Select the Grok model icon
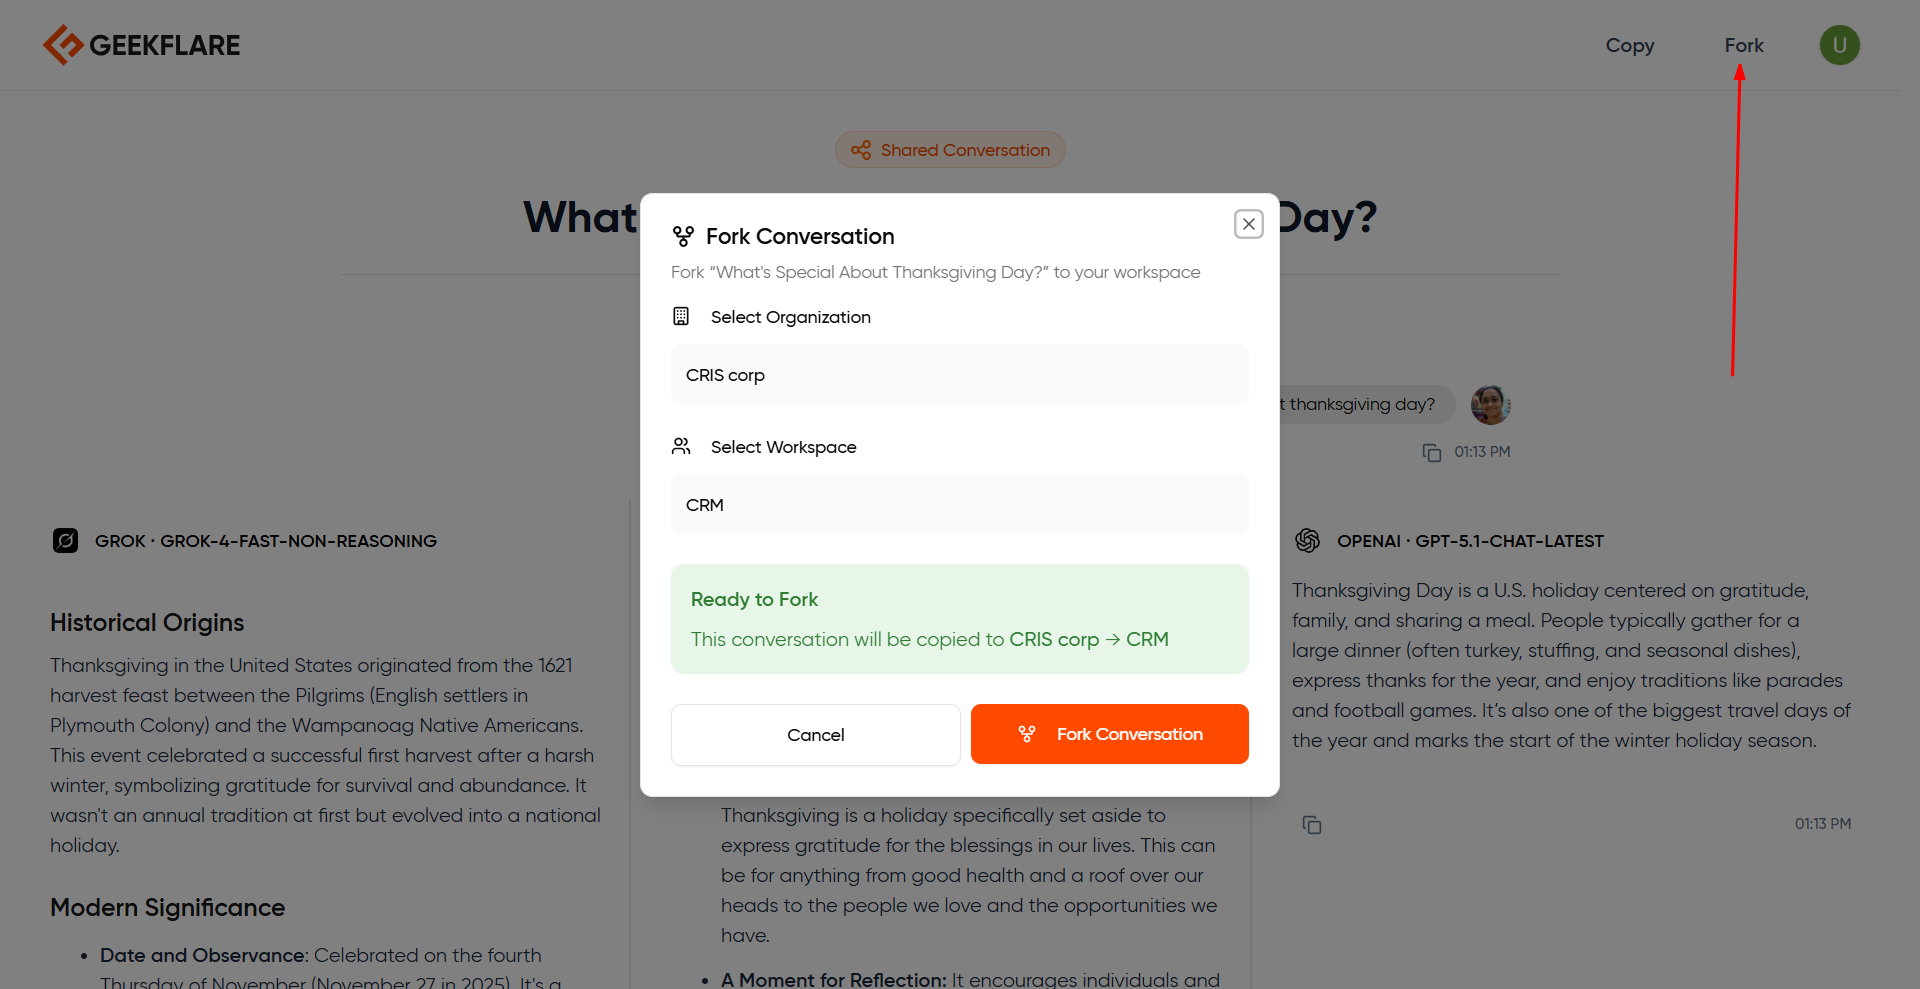The width and height of the screenshot is (1920, 989). point(65,540)
